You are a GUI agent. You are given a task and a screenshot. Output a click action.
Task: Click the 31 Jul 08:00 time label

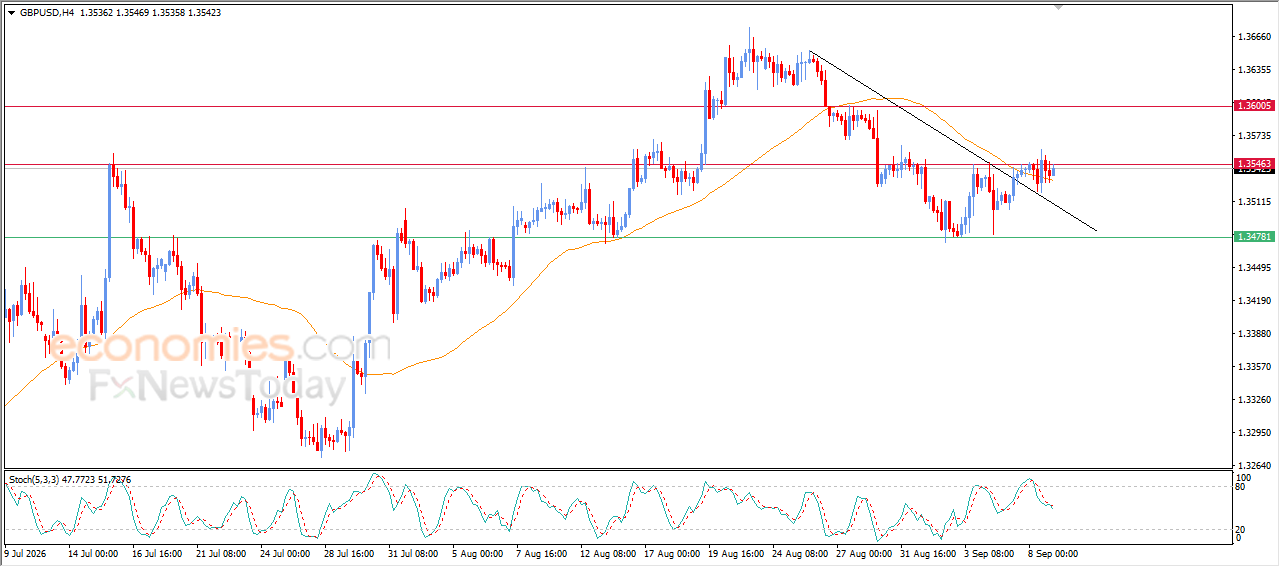click(x=412, y=552)
